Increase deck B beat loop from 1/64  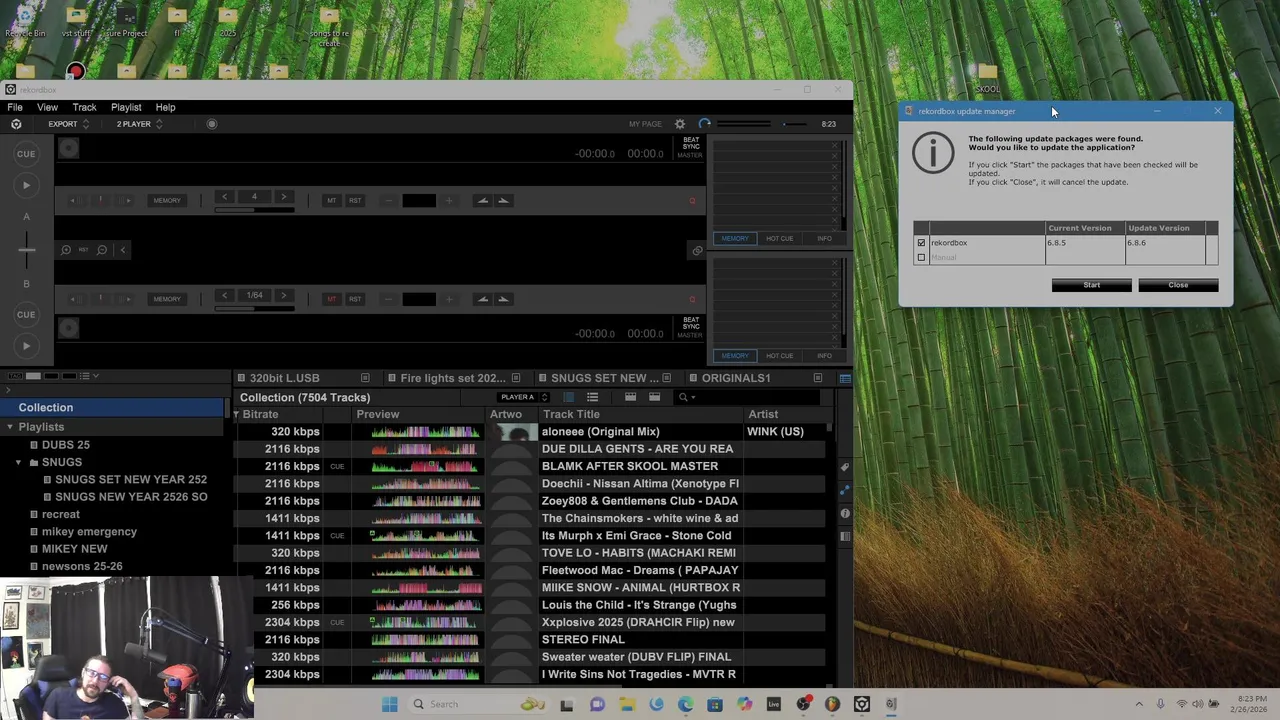tap(283, 295)
